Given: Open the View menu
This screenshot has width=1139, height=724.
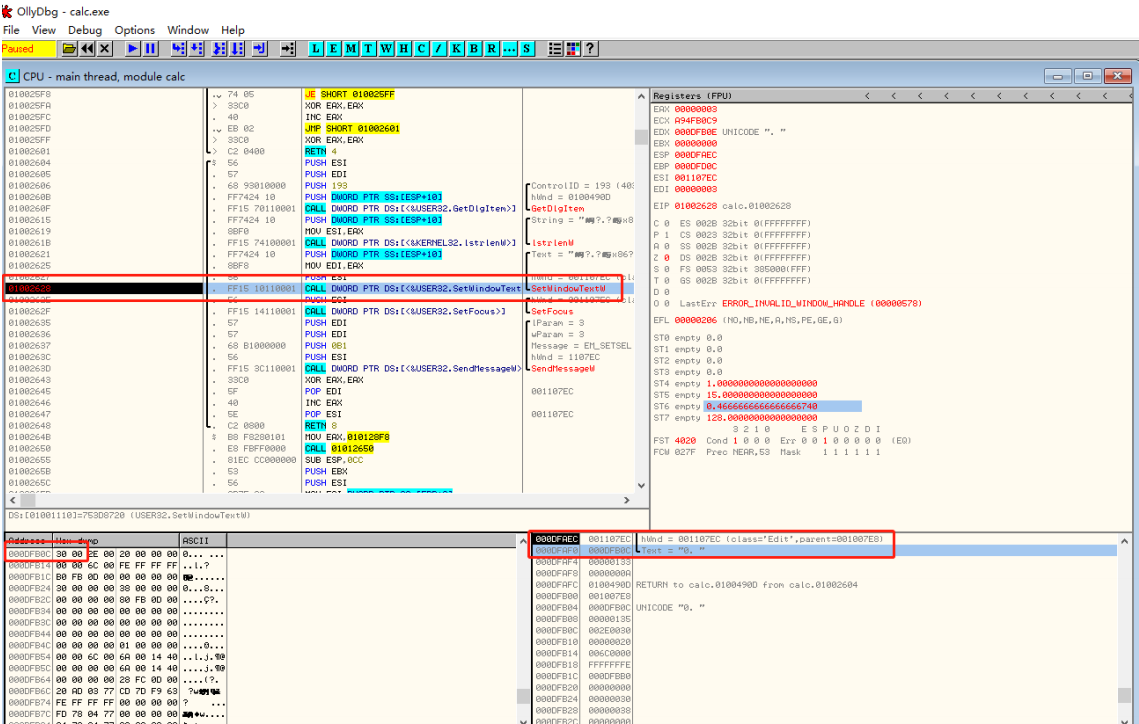Looking at the screenshot, I should (x=44, y=30).
